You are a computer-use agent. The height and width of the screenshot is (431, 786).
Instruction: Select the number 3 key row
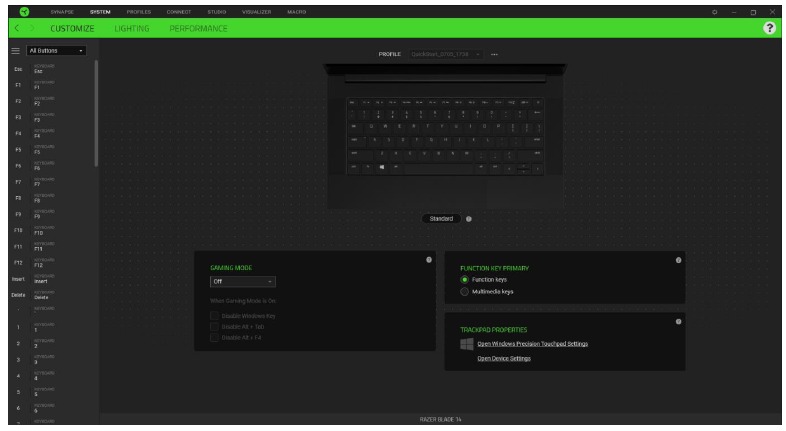52,360
